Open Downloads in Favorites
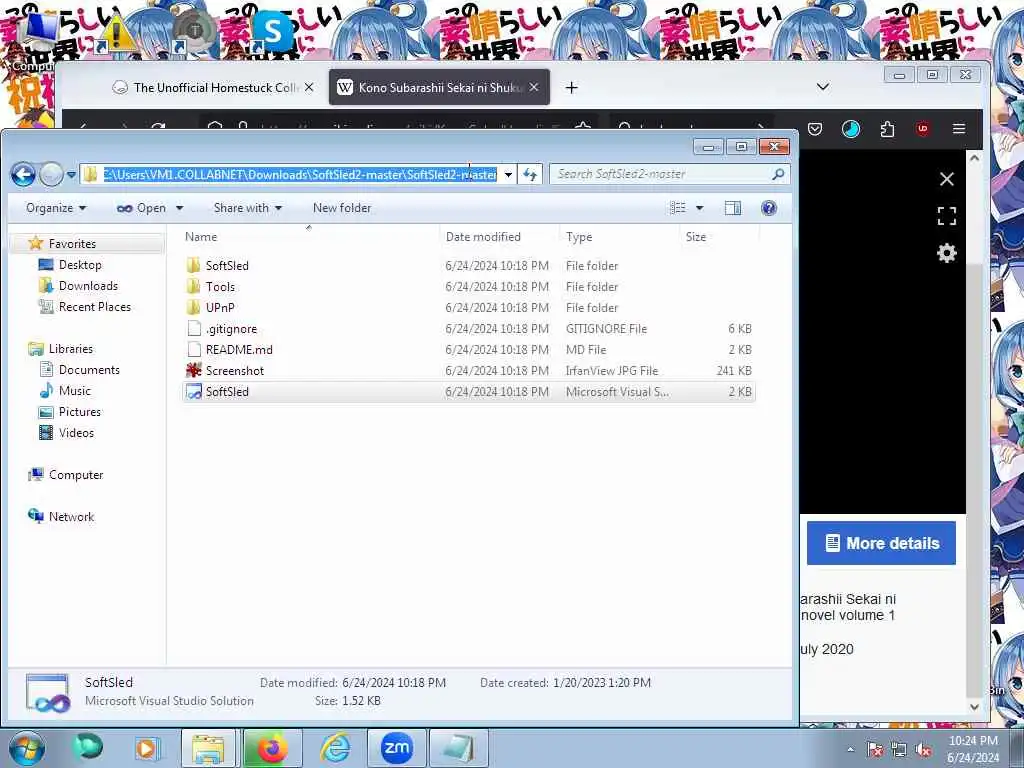The image size is (1024, 768). click(x=88, y=285)
